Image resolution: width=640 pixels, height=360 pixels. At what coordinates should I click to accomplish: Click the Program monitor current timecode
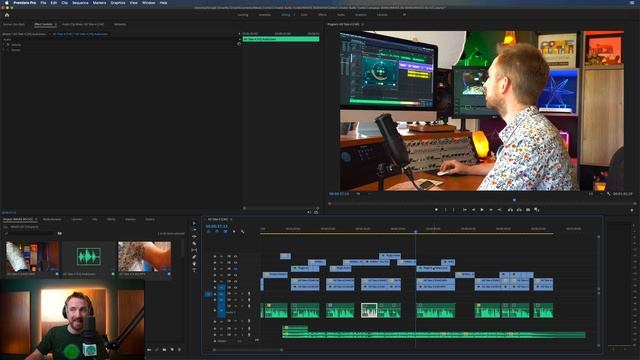click(339, 194)
